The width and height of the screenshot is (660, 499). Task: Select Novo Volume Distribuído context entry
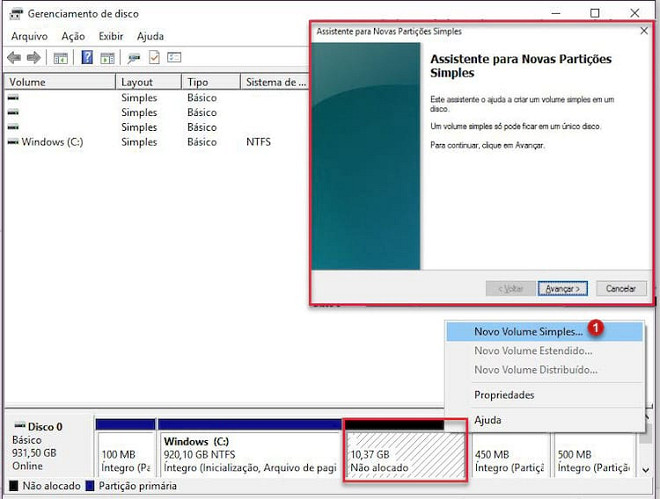click(x=545, y=370)
